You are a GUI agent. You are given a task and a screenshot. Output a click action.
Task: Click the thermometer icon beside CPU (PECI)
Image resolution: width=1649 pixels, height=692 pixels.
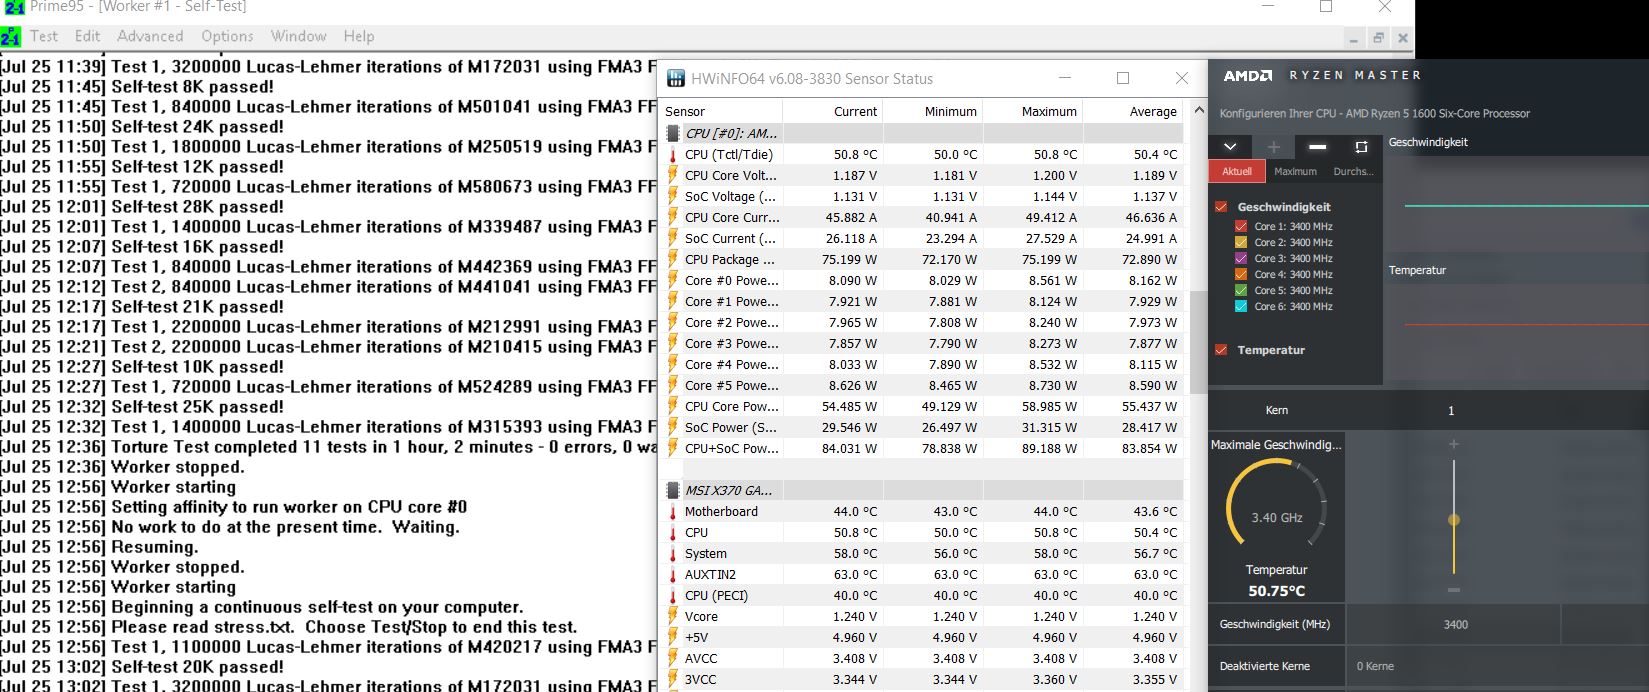click(x=673, y=595)
